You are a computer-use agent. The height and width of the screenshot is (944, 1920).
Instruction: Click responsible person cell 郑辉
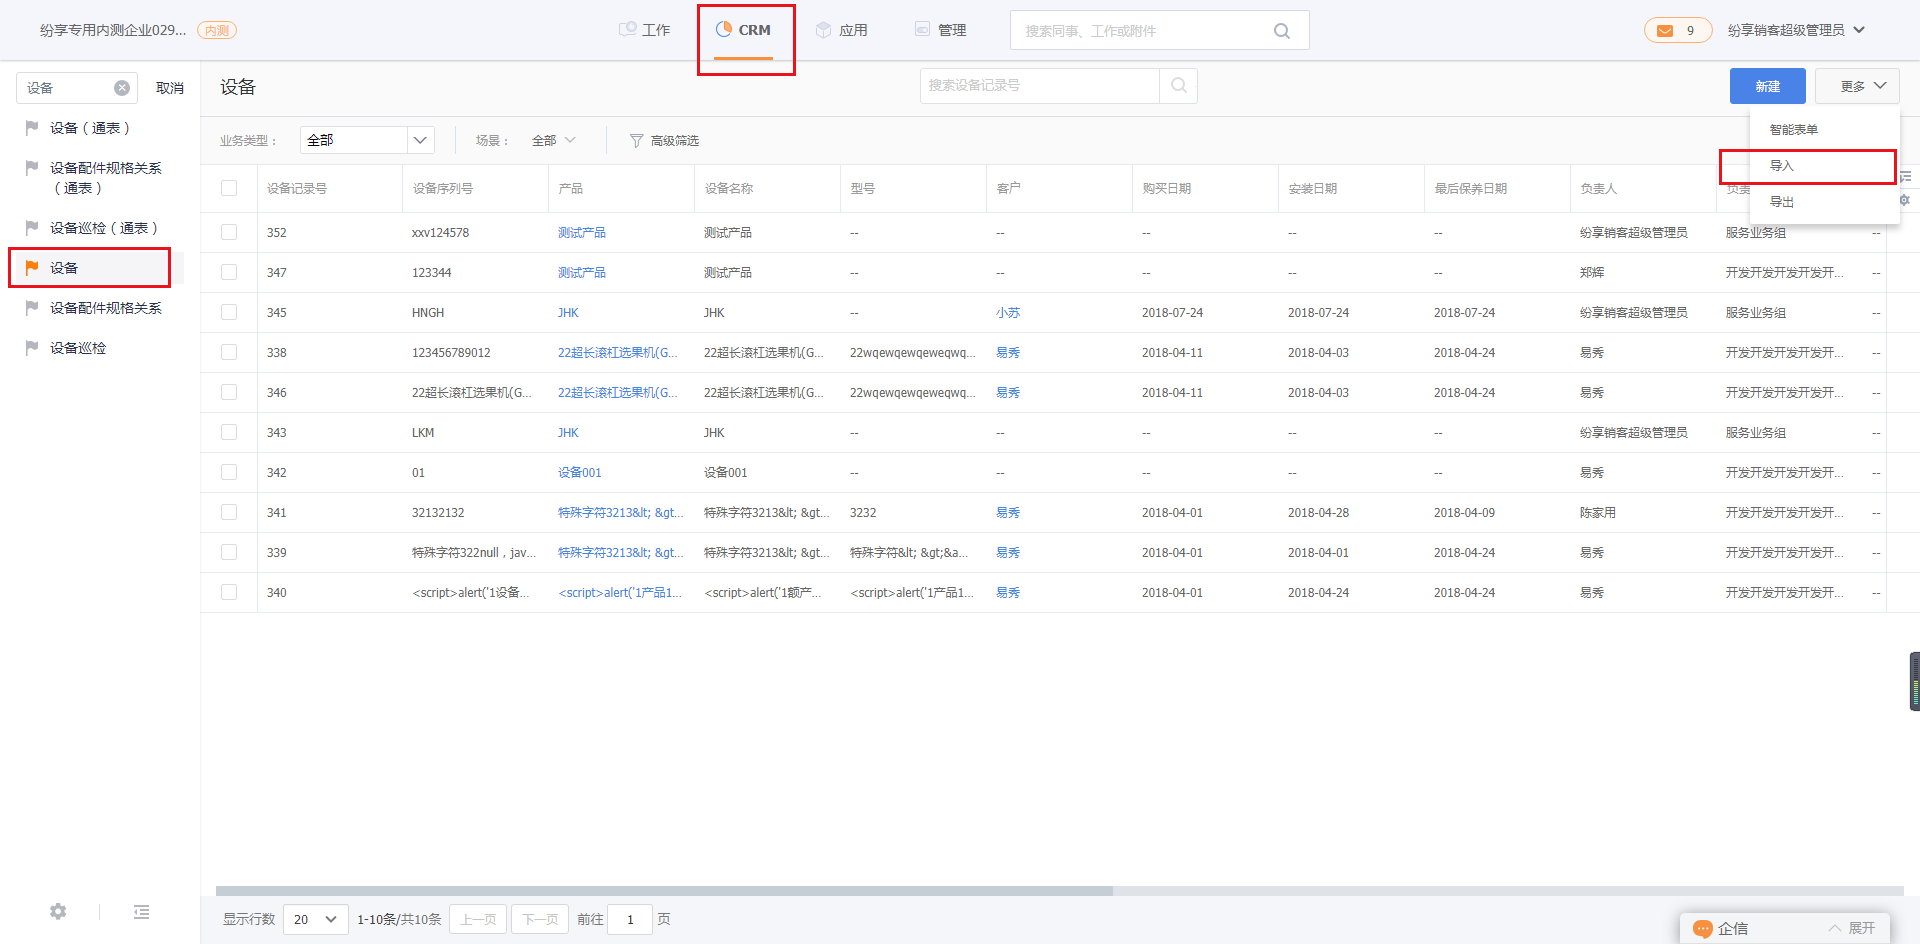pyautogui.click(x=1592, y=273)
